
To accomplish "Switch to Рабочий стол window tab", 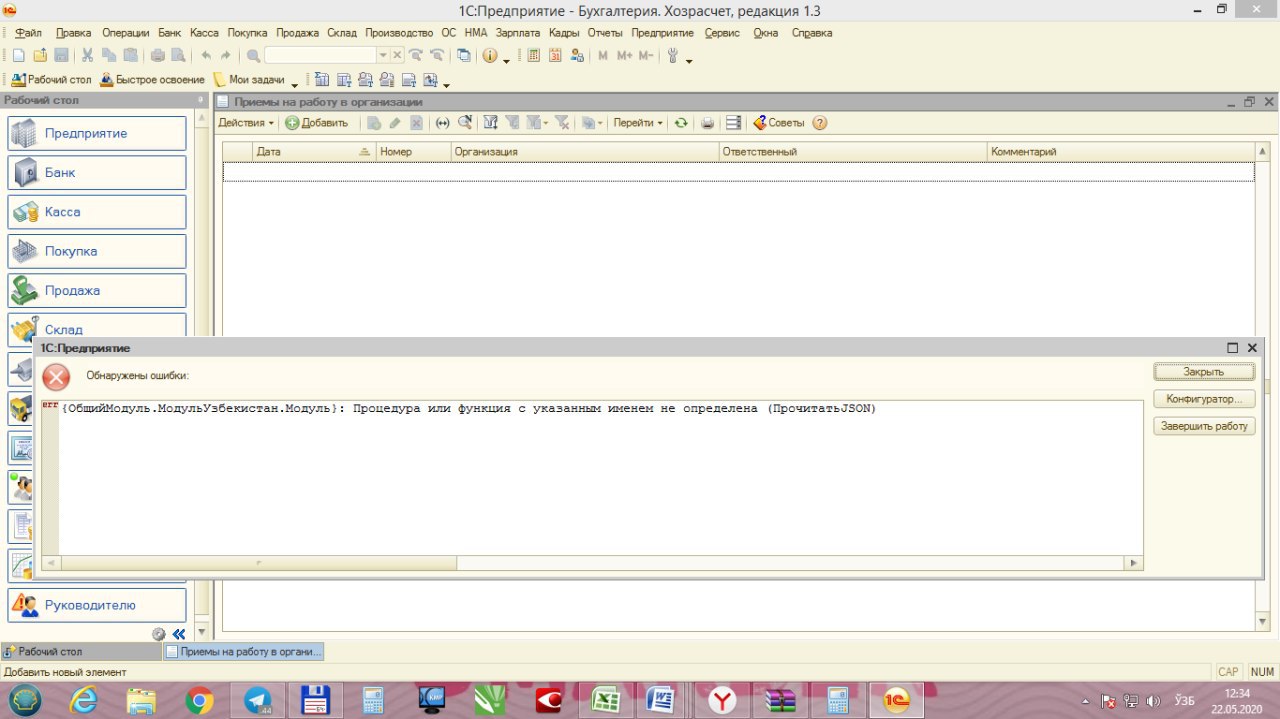I will pyautogui.click(x=80, y=651).
